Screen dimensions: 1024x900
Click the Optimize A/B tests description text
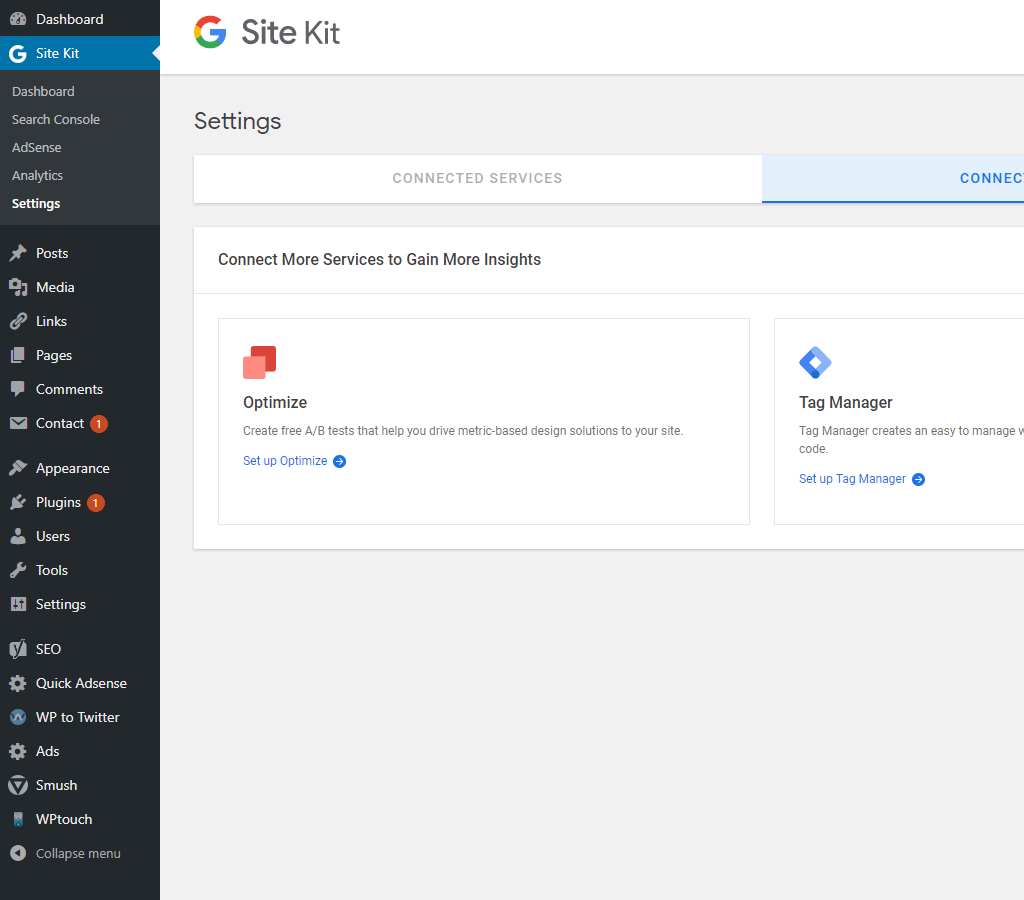pyautogui.click(x=463, y=431)
